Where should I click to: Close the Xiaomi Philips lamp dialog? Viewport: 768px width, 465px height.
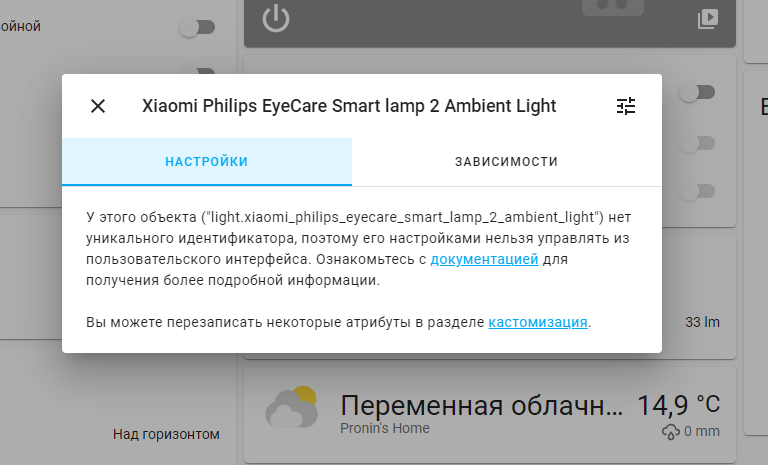click(98, 106)
